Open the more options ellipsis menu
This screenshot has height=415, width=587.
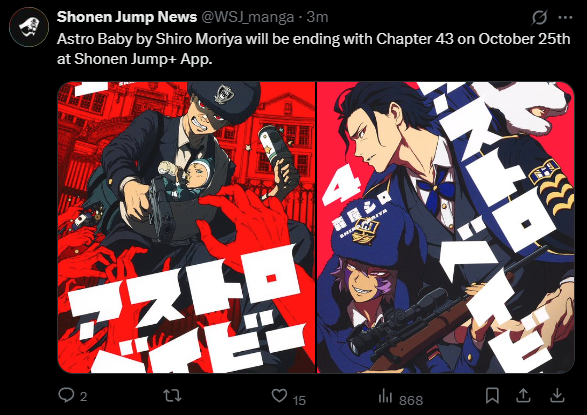[x=565, y=17]
